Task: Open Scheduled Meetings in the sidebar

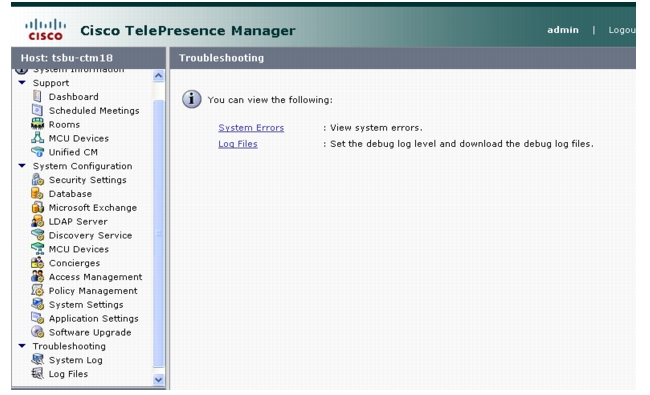Action: (94, 111)
